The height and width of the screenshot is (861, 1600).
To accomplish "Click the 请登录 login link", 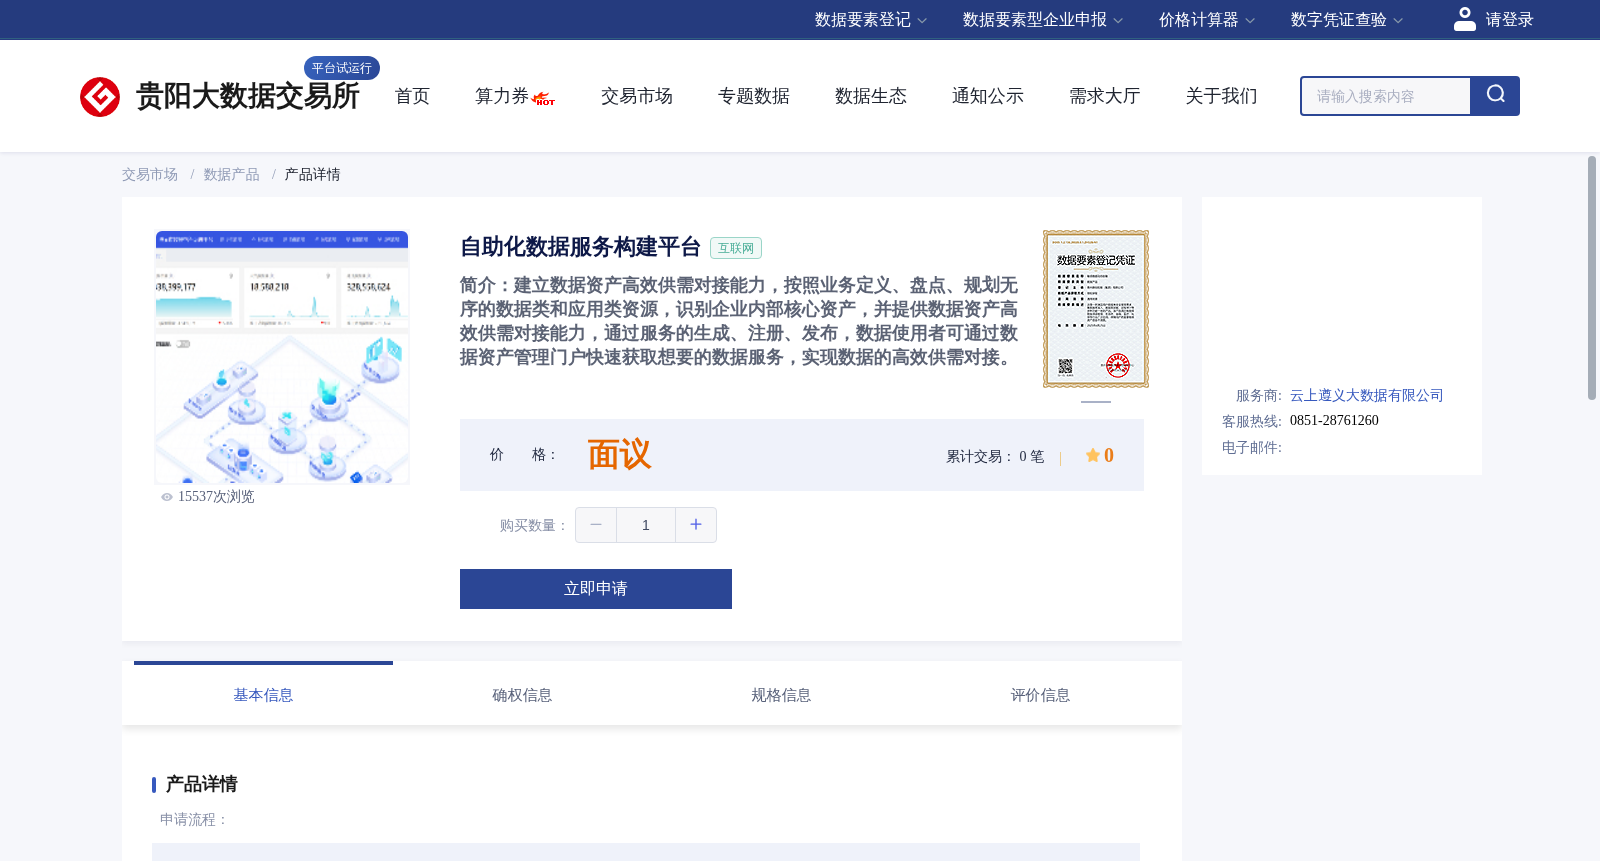I will coord(1509,20).
